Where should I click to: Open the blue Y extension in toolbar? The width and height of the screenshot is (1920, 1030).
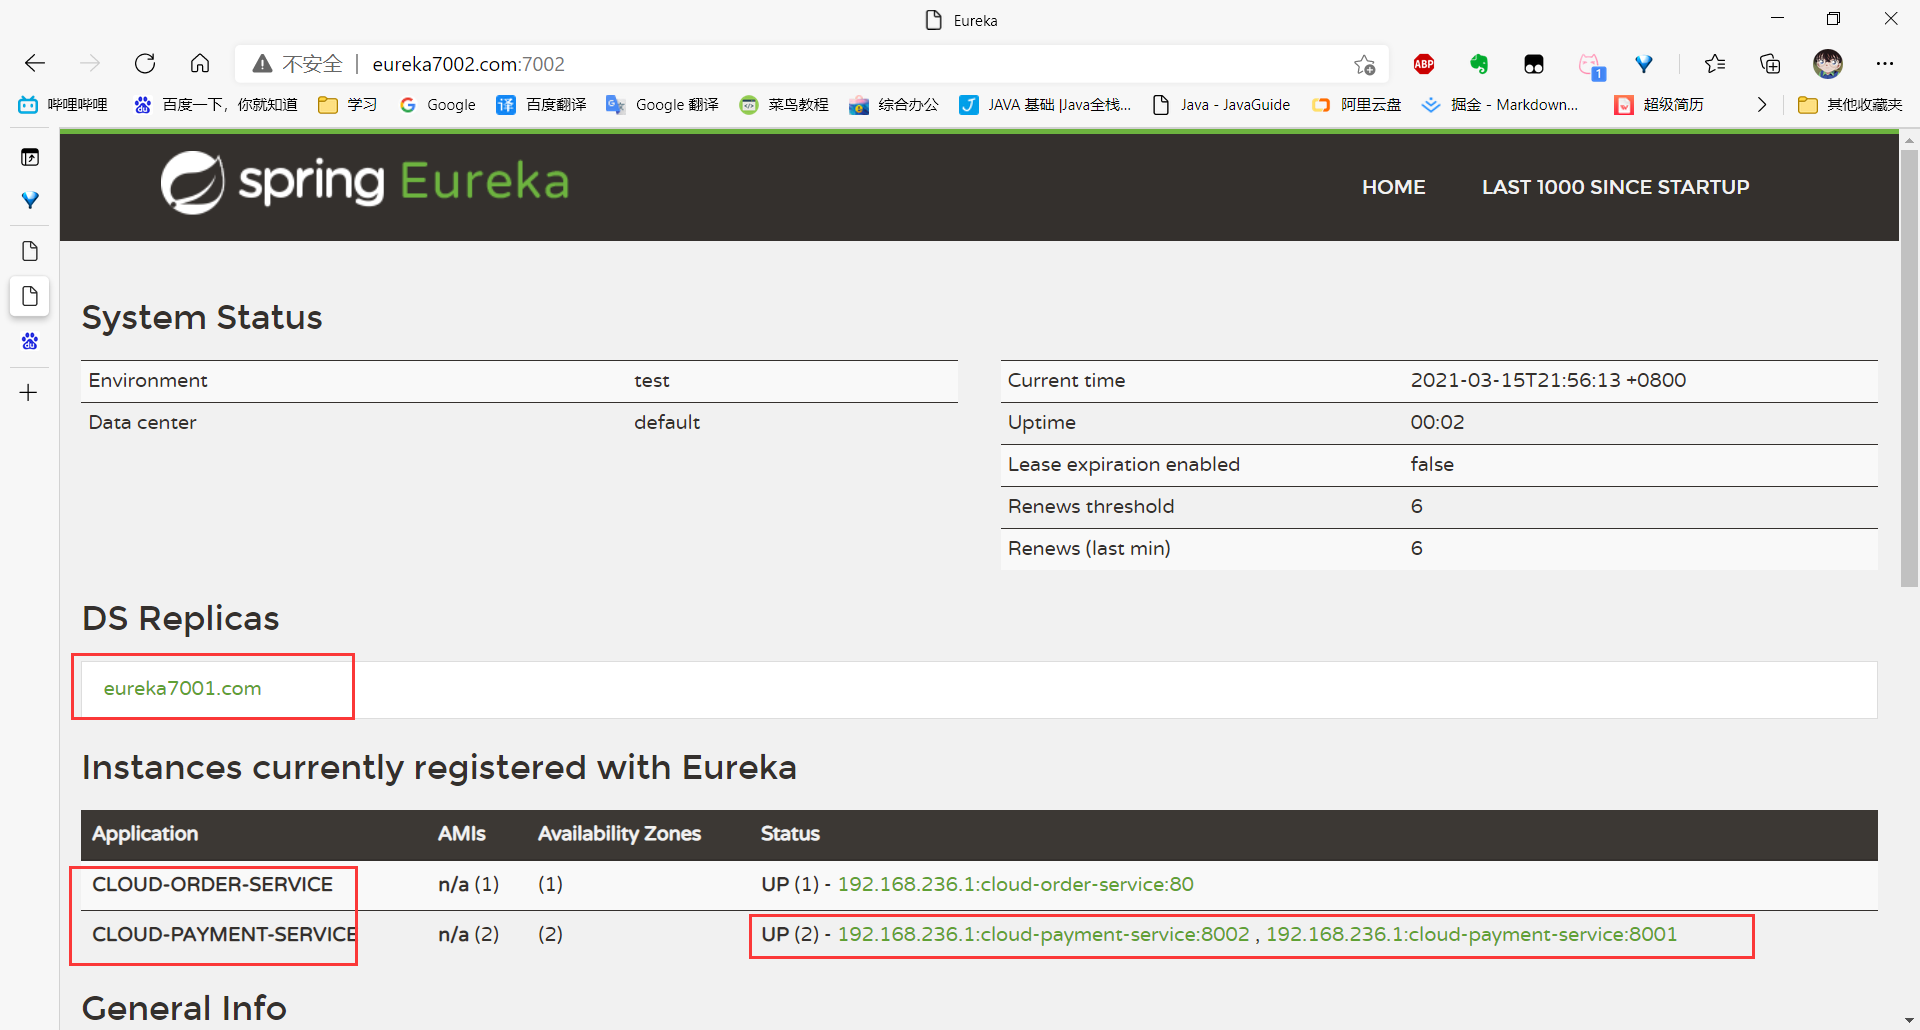(1644, 64)
